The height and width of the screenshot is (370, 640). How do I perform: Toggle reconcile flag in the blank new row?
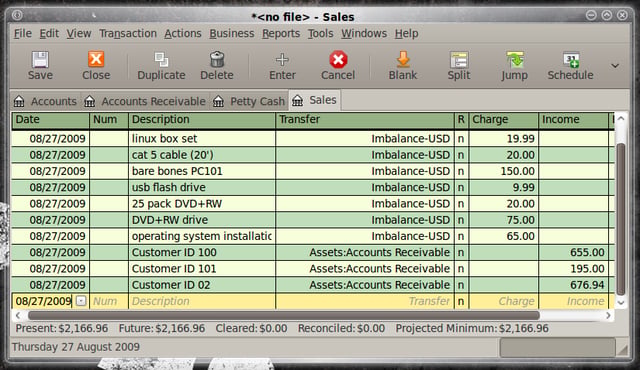click(461, 301)
